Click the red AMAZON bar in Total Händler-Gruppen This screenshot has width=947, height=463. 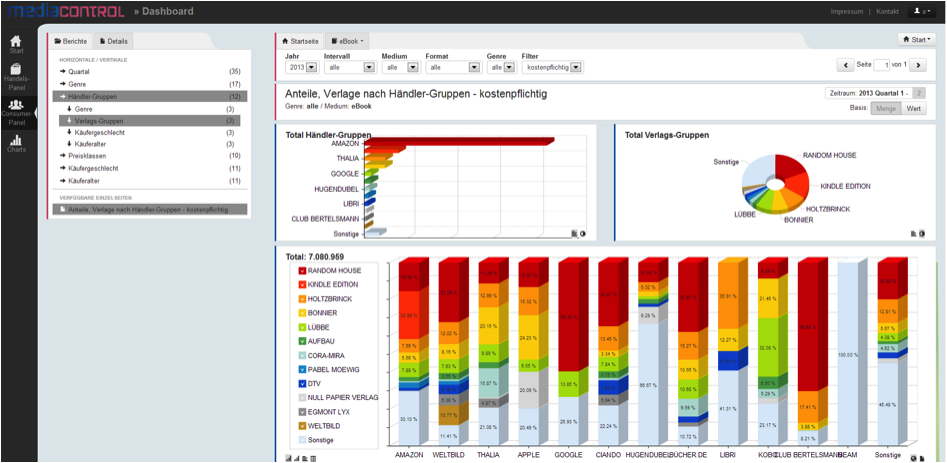(x=458, y=142)
